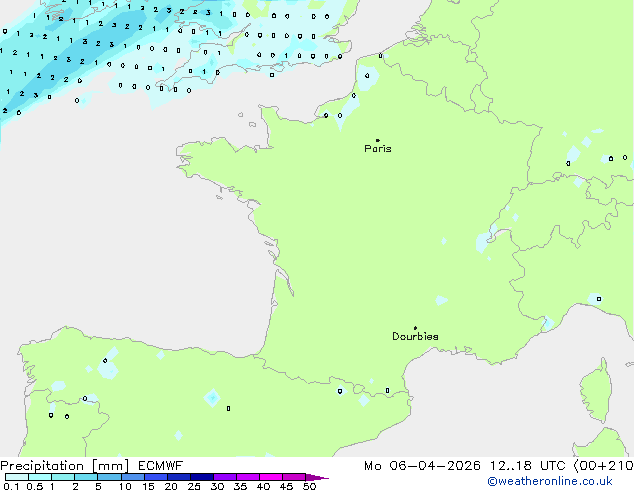Select the legend swatch starting at 10
Viewport: 634px width, 490px height.
tap(133, 477)
